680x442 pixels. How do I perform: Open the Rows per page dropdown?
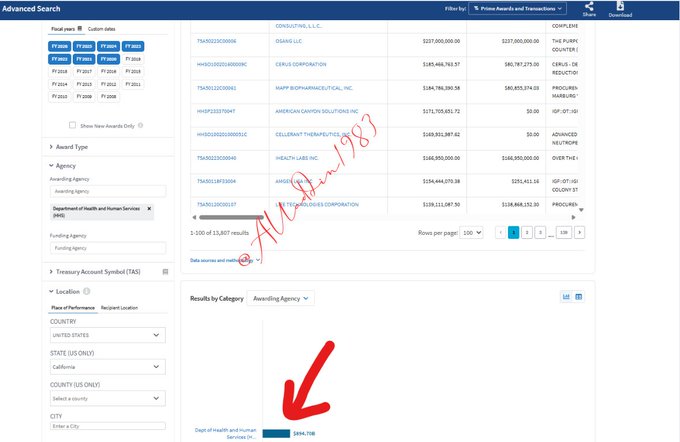tap(469, 232)
